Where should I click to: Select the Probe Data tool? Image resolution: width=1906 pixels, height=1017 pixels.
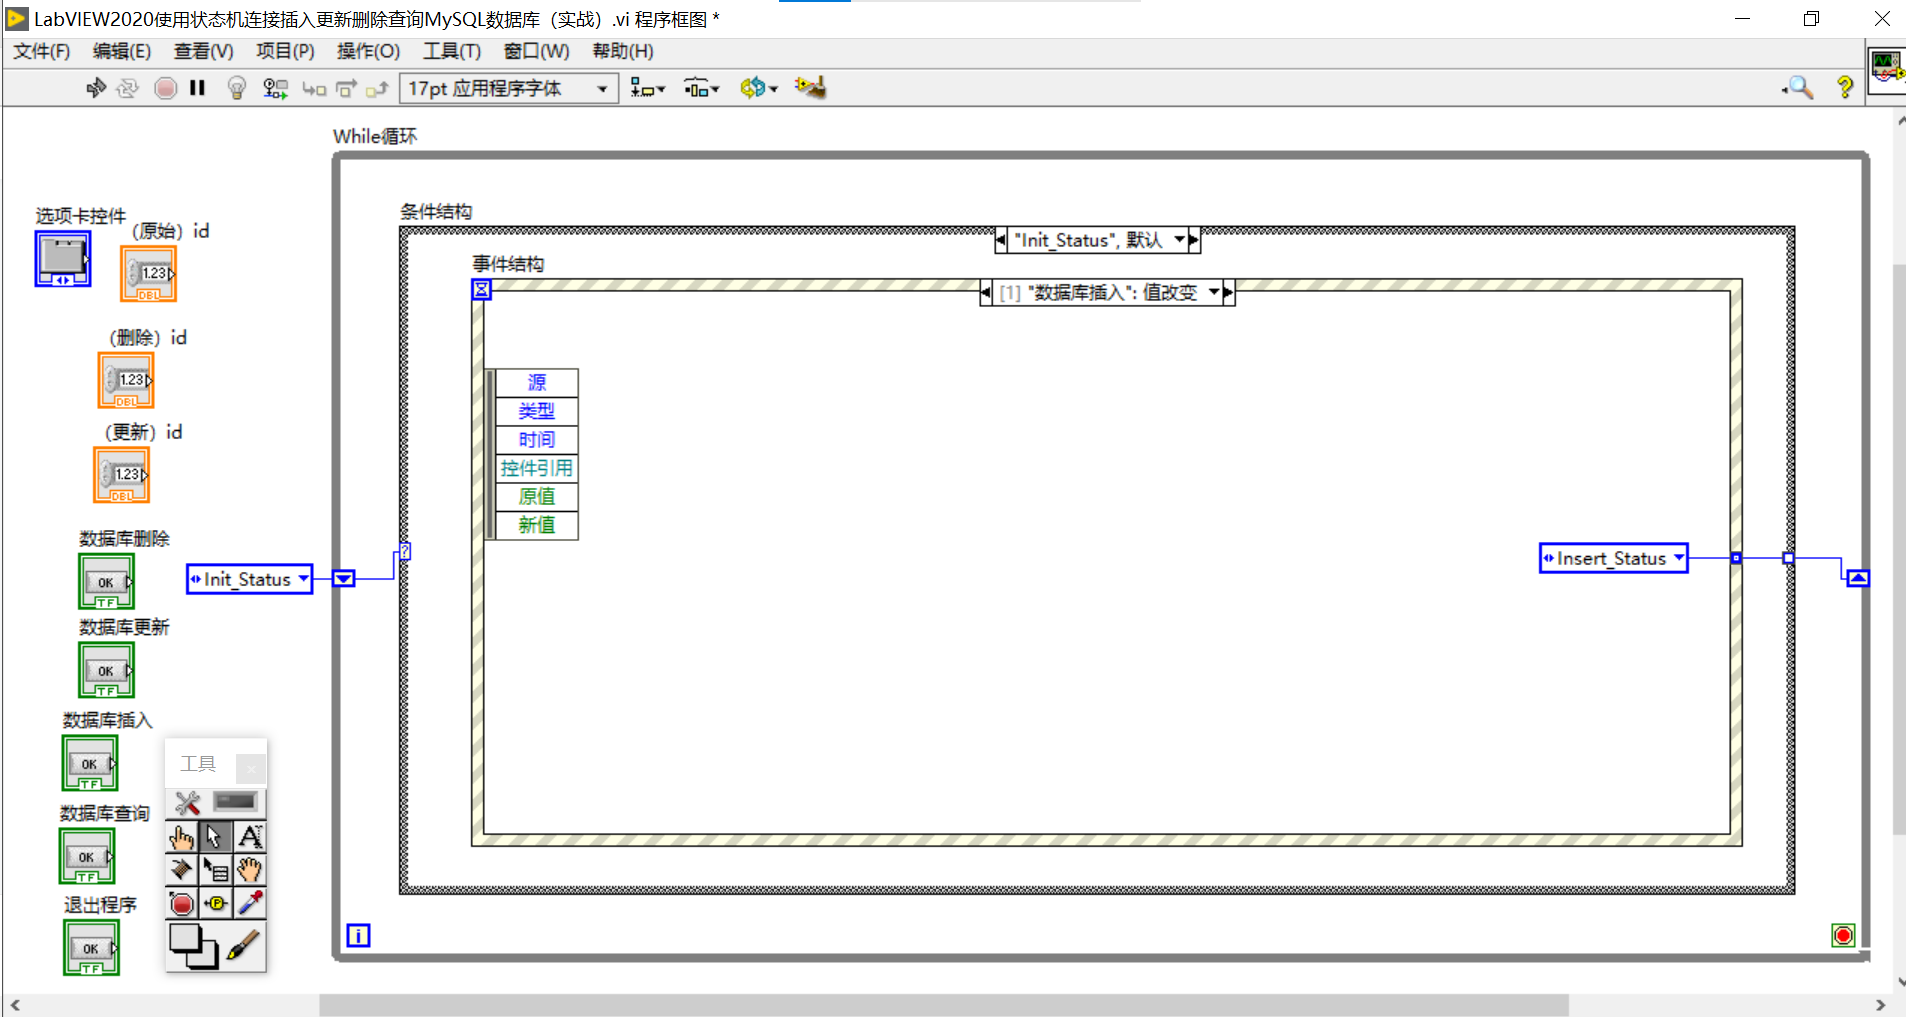[217, 902]
